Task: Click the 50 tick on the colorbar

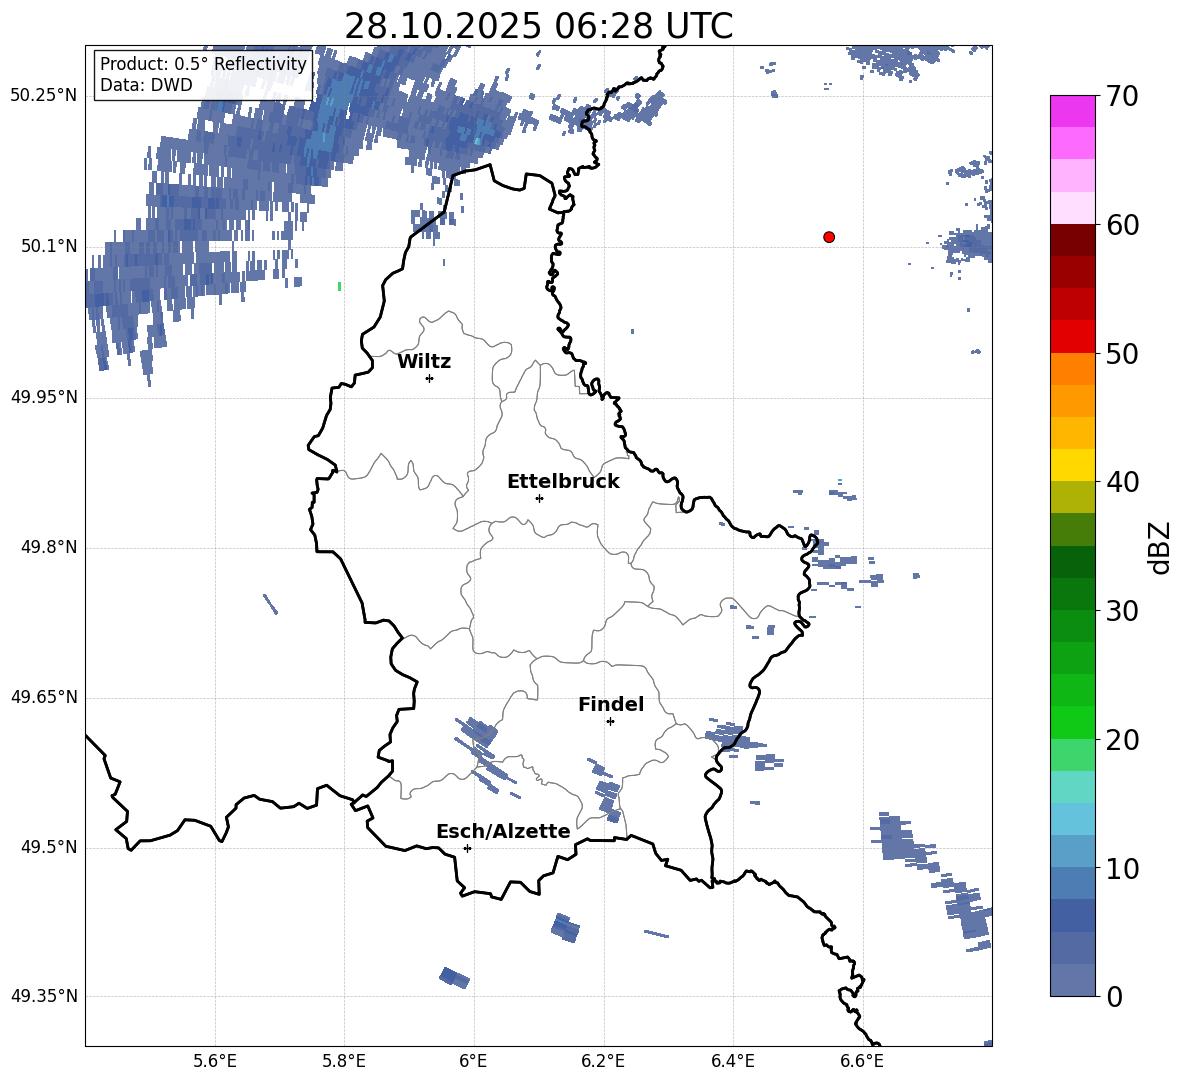Action: (1123, 353)
